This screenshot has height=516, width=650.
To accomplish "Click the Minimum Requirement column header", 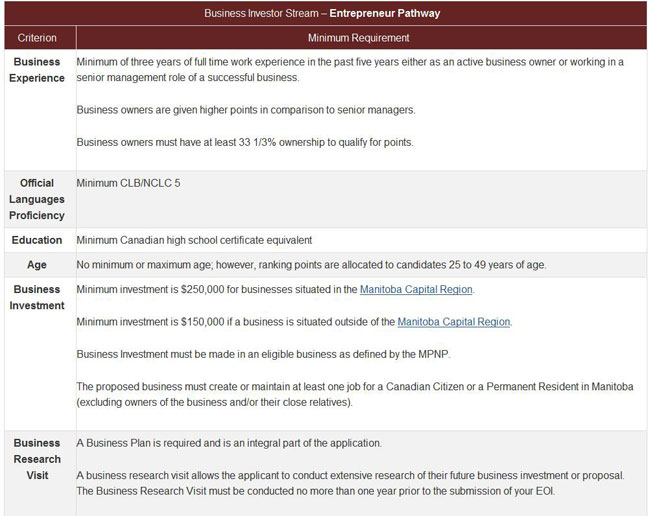I will click(358, 38).
